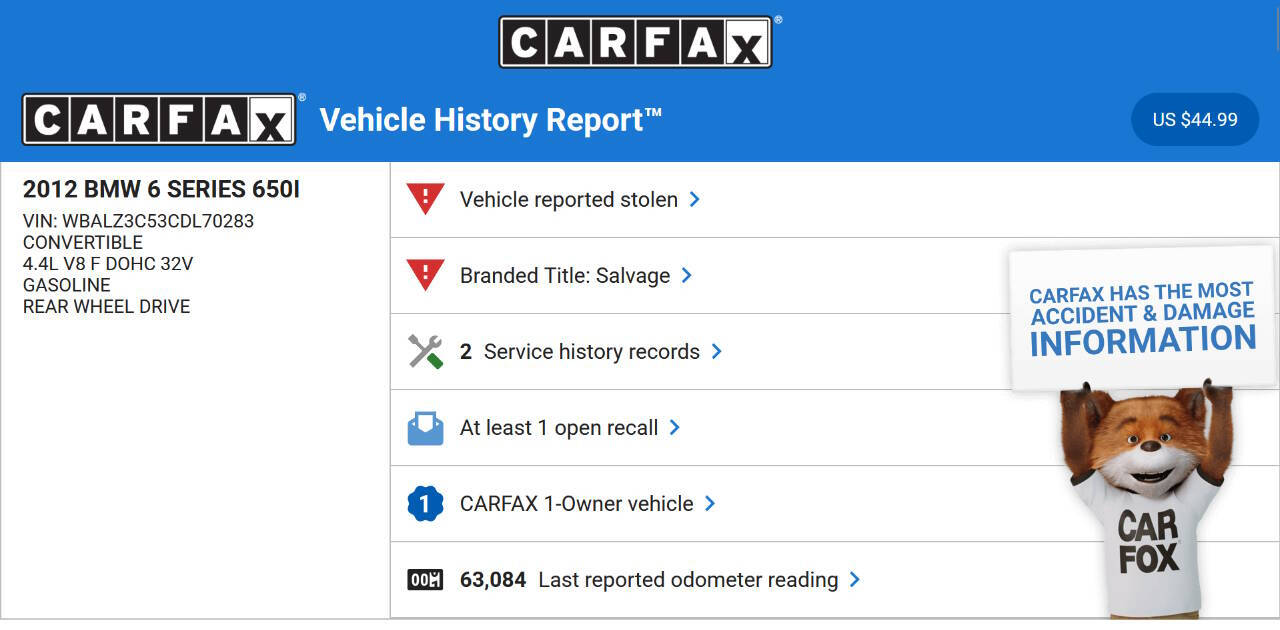Screen dimensions: 1280x630
Task: Expand the Vehicle reported stolen chevron
Action: (695, 199)
